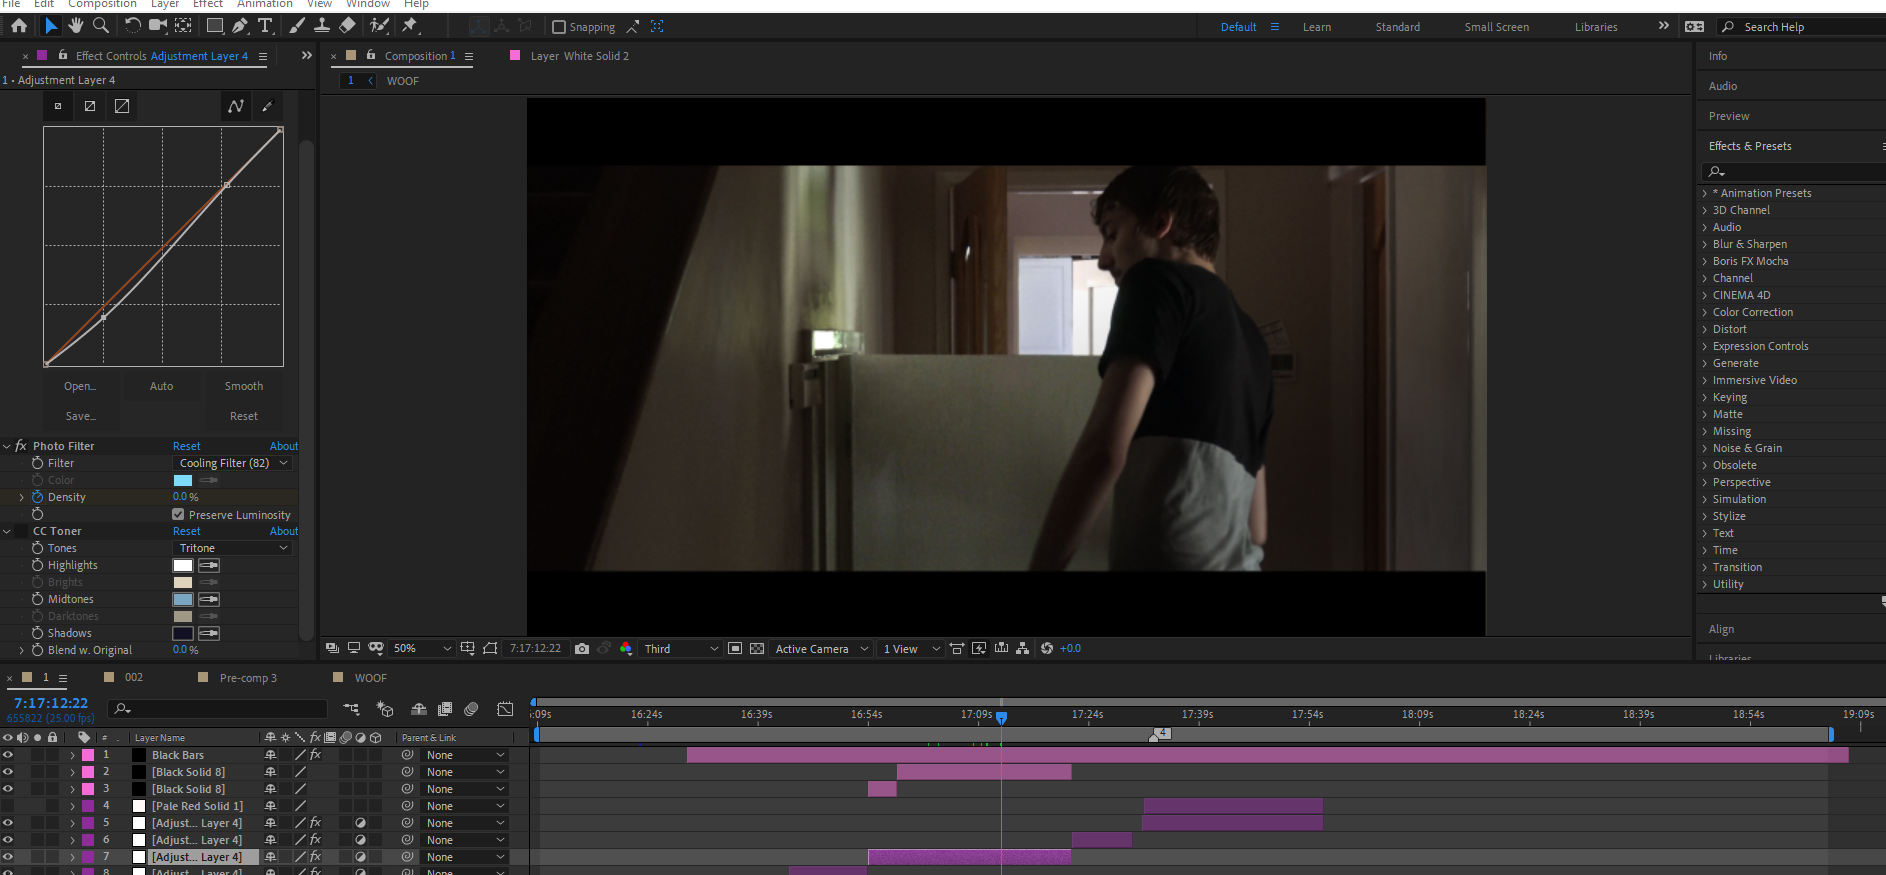Click the Midtones color swatch
Viewport: 1886px width, 875px height.
click(183, 599)
